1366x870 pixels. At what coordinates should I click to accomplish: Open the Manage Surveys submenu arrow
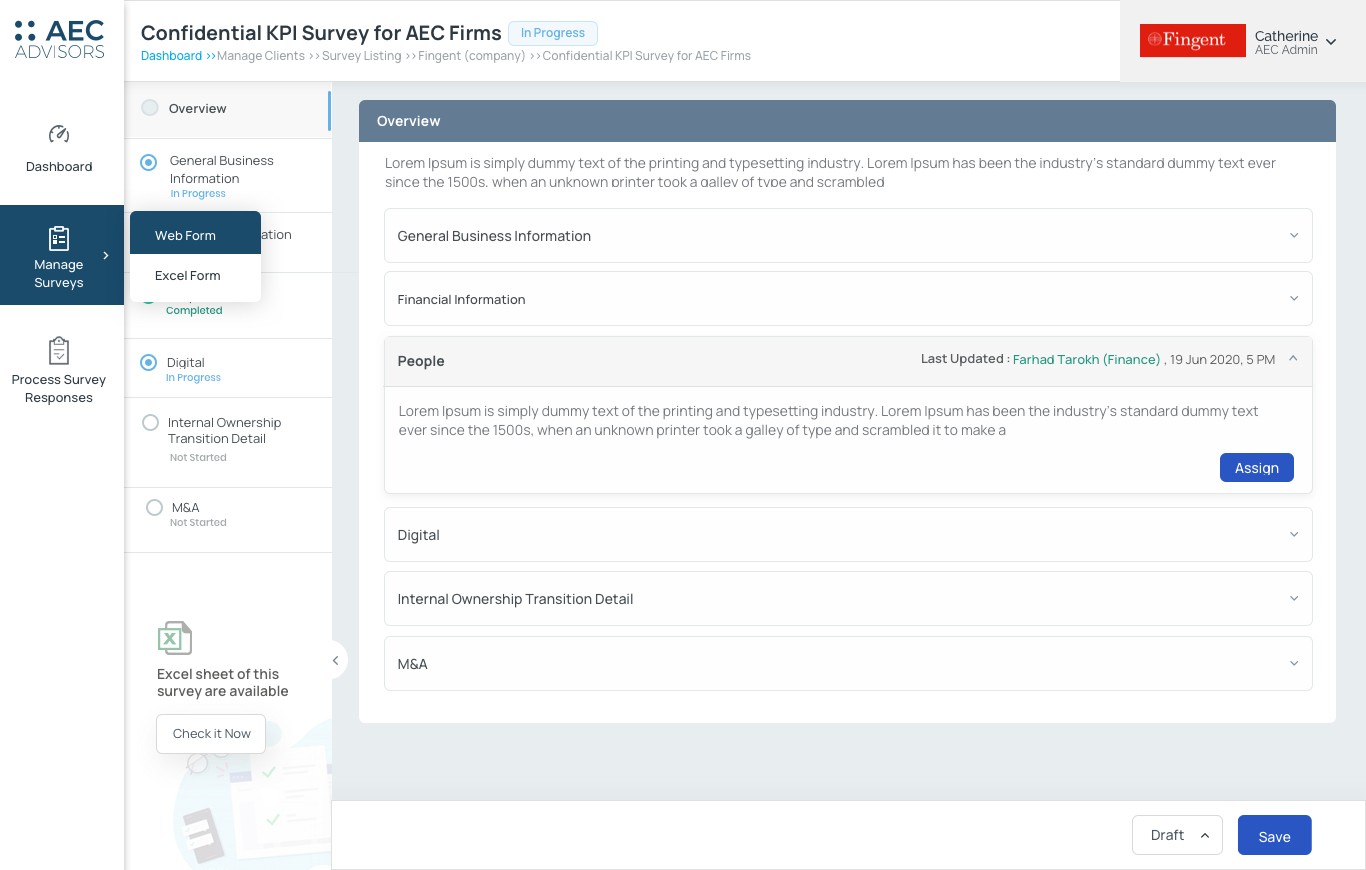pyautogui.click(x=106, y=256)
